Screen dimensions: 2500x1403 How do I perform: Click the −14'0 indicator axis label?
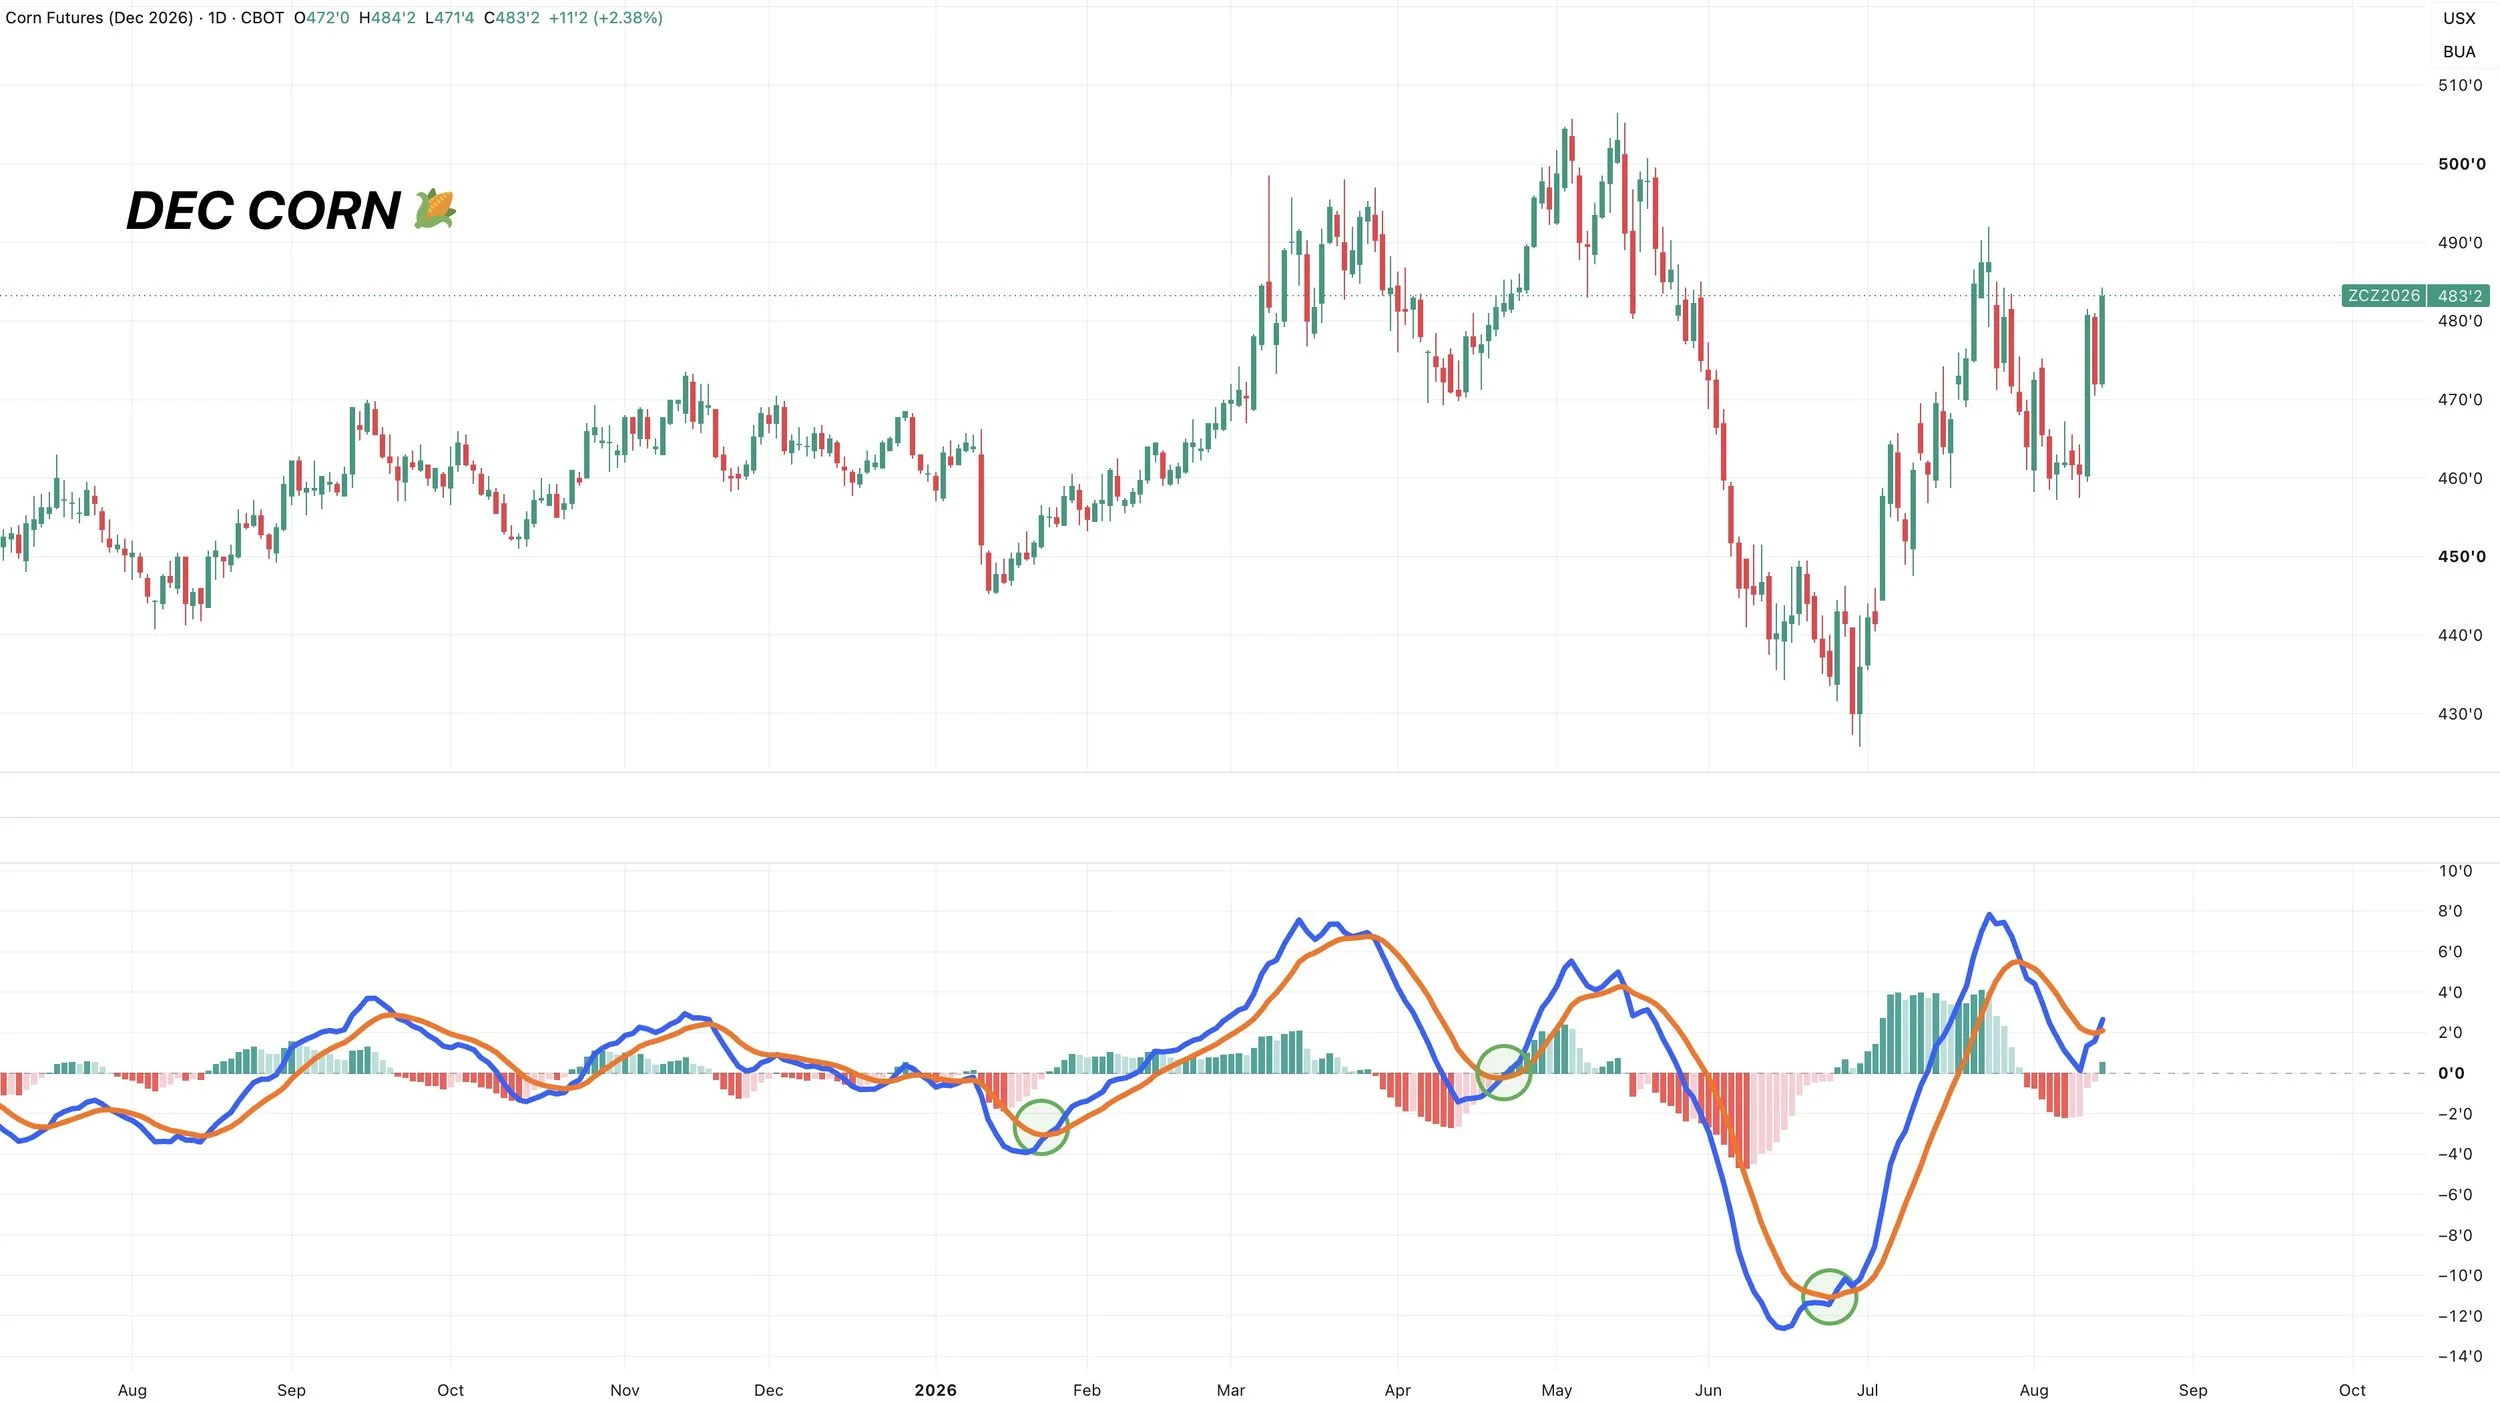pos(2459,1356)
